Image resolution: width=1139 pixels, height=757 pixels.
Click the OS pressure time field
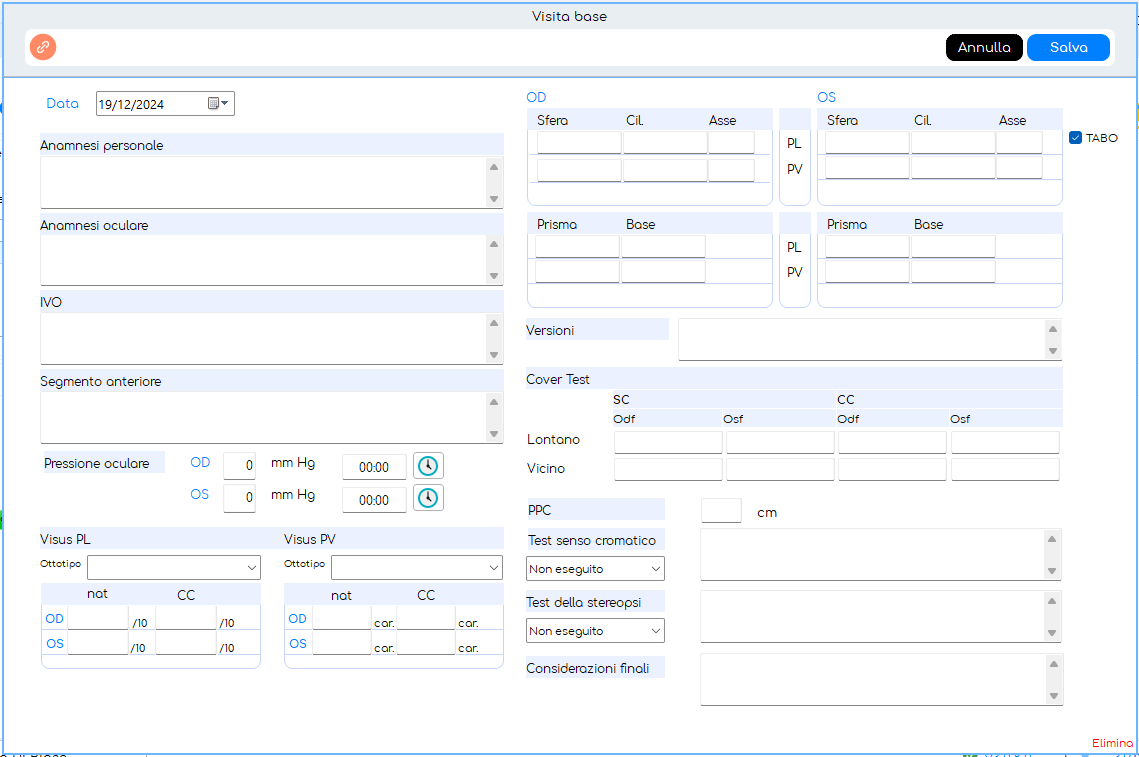[374, 499]
